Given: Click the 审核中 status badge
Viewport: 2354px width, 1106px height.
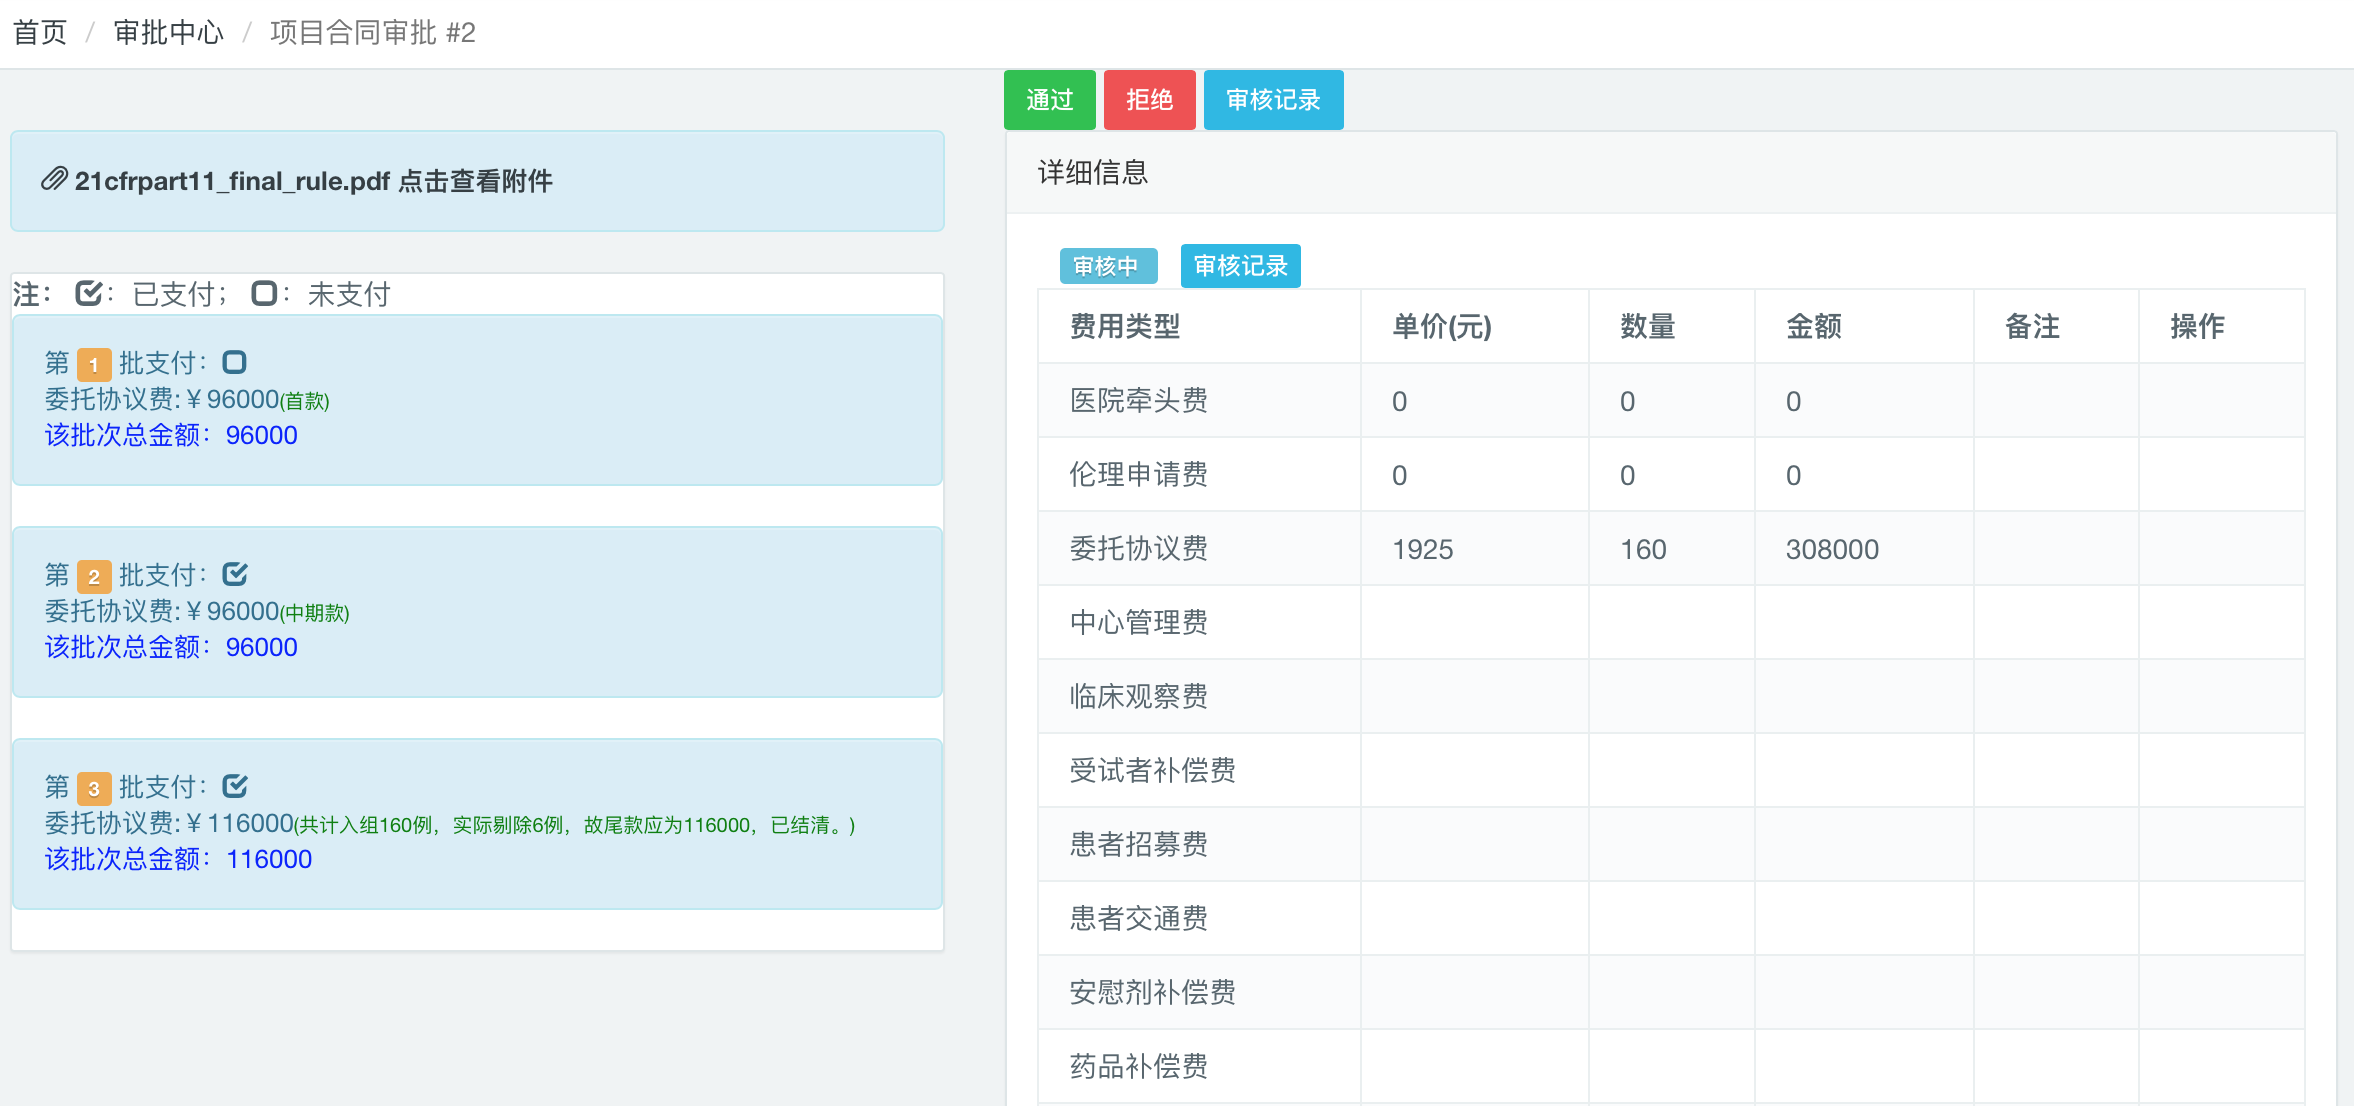Looking at the screenshot, I should point(1107,266).
